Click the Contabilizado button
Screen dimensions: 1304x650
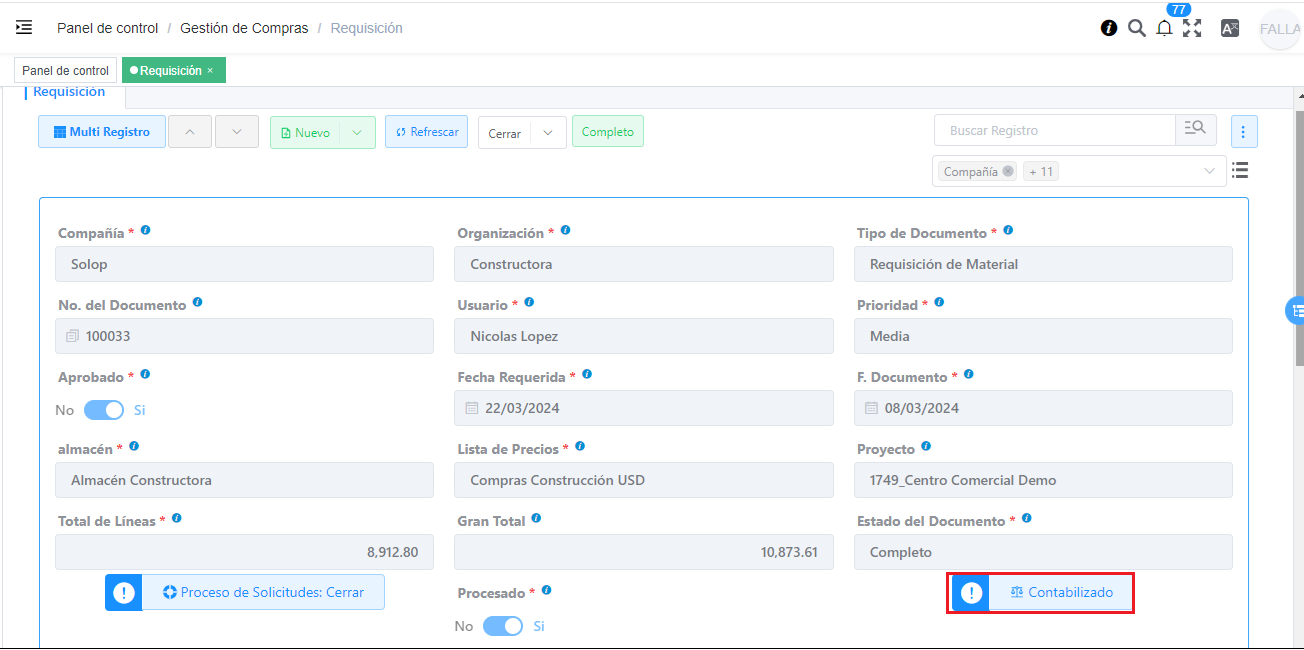[x=1060, y=592]
